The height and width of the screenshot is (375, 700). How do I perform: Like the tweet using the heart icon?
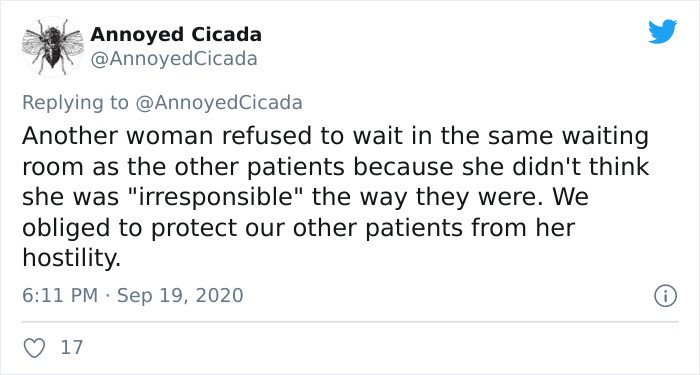(34, 348)
